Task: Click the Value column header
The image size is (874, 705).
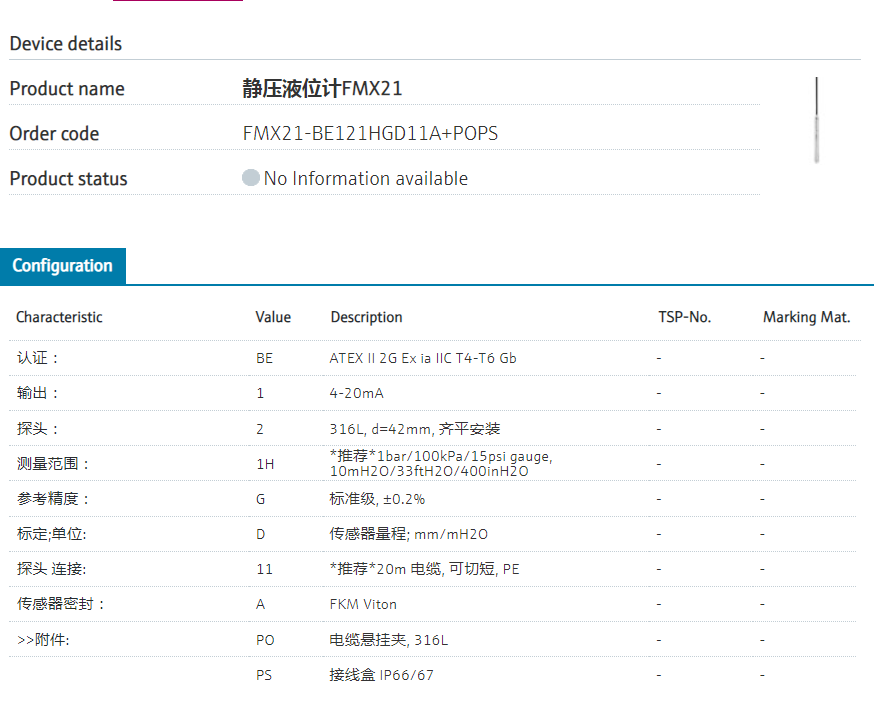Action: 273,317
